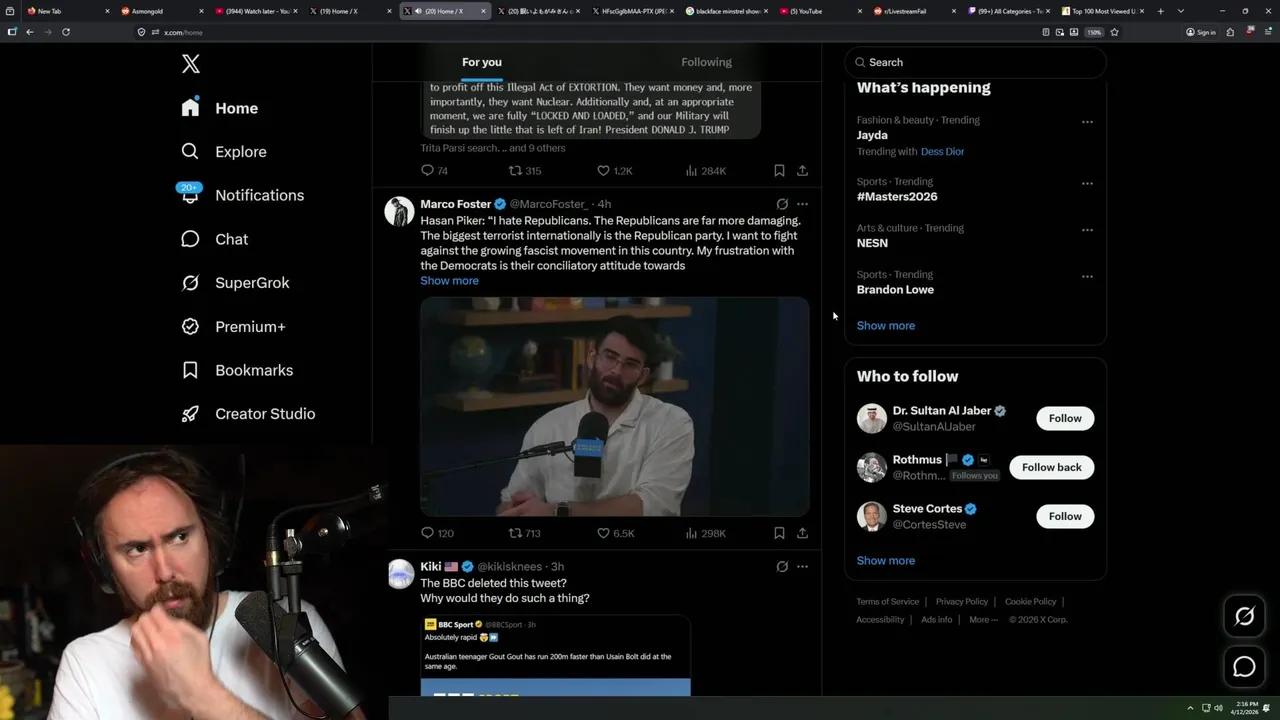Click the Search input field
The height and width of the screenshot is (720, 1280).
click(x=976, y=62)
